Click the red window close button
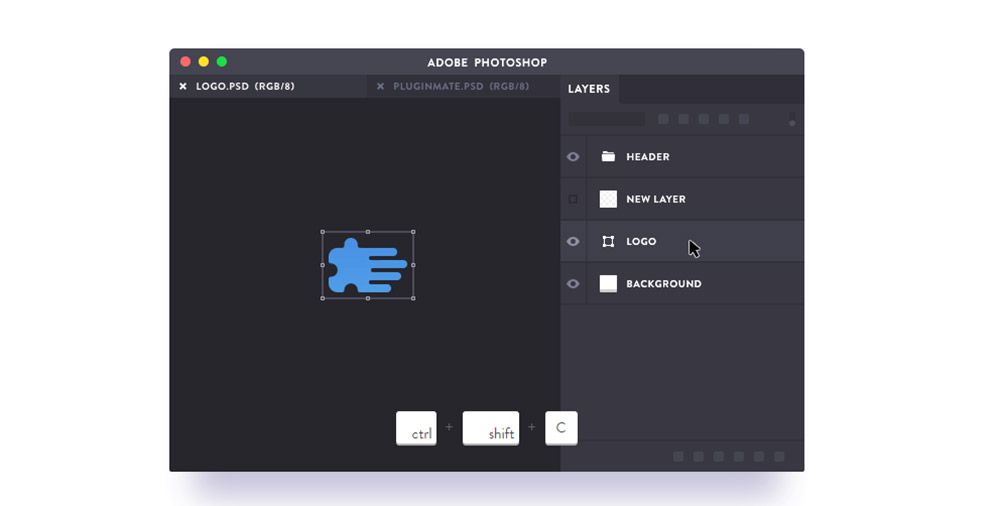The height and width of the screenshot is (506, 1000). [186, 62]
